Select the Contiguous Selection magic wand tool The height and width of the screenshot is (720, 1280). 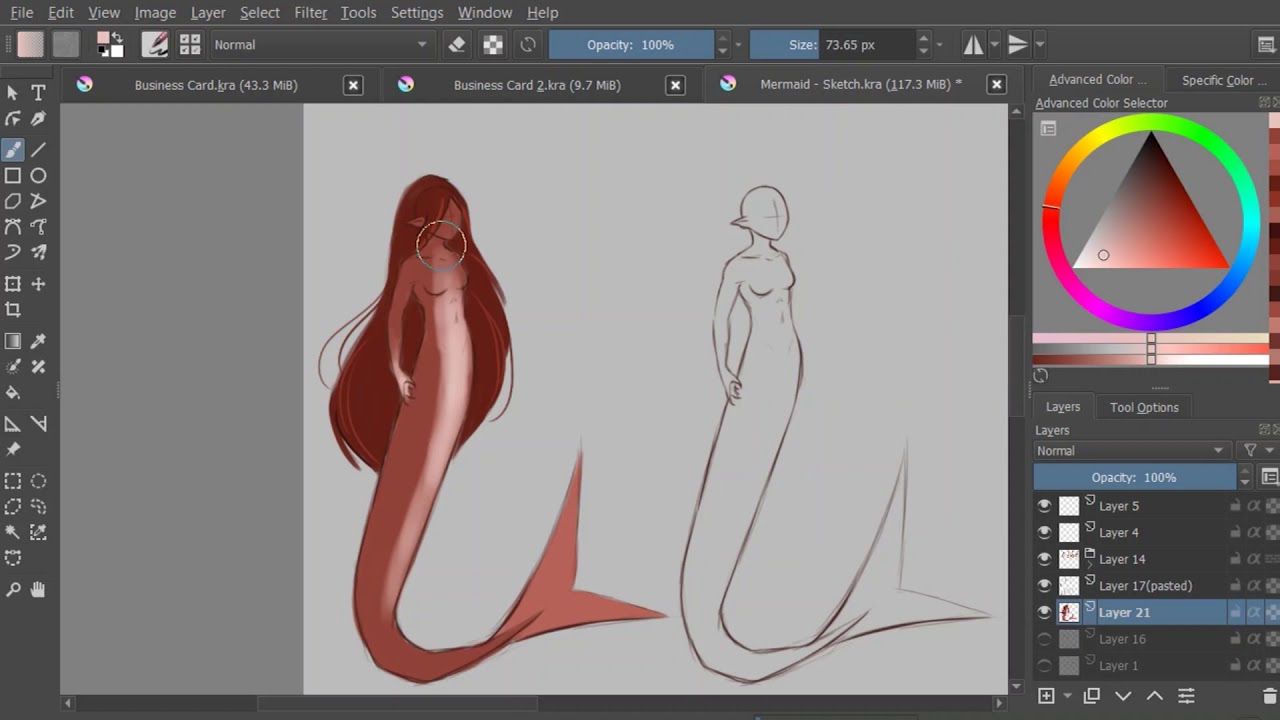coord(13,533)
